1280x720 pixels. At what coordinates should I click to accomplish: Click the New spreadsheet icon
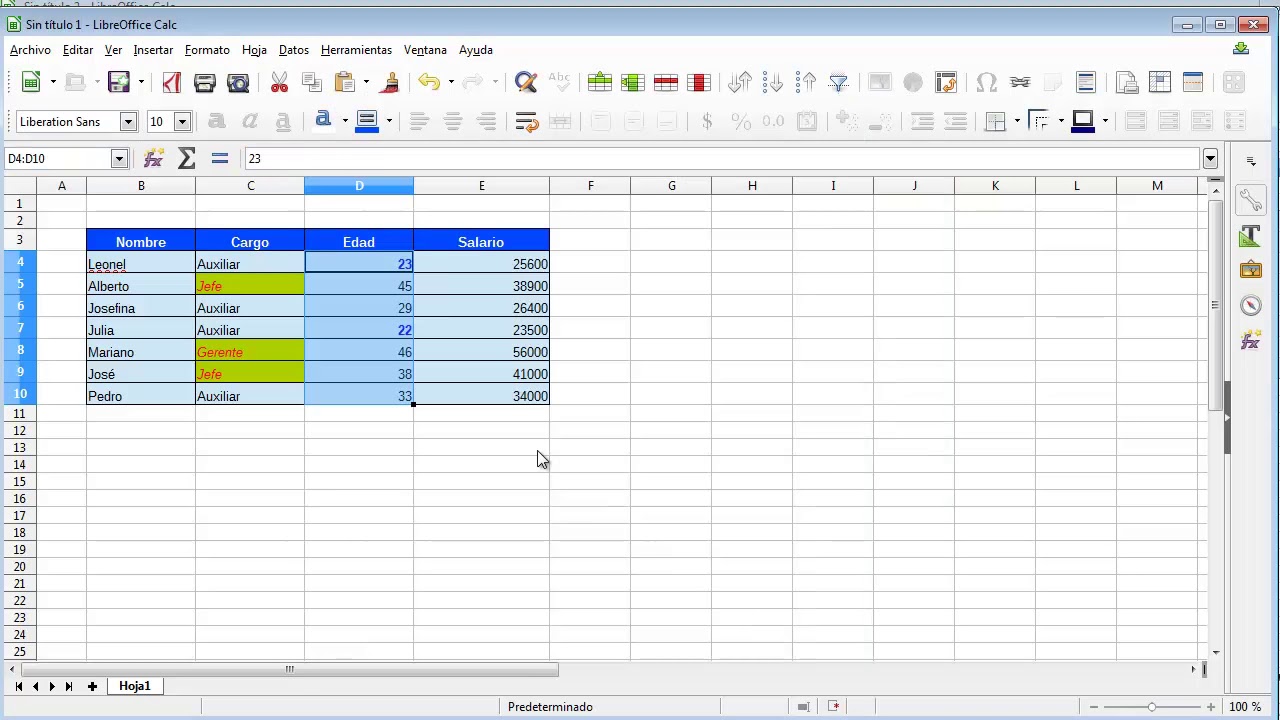pyautogui.click(x=31, y=82)
